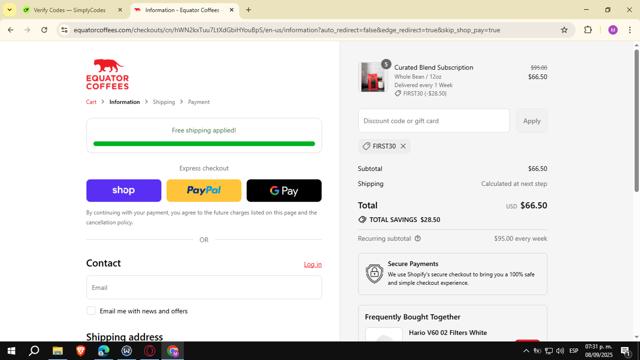Pay with Shop Pay button

coord(124,190)
